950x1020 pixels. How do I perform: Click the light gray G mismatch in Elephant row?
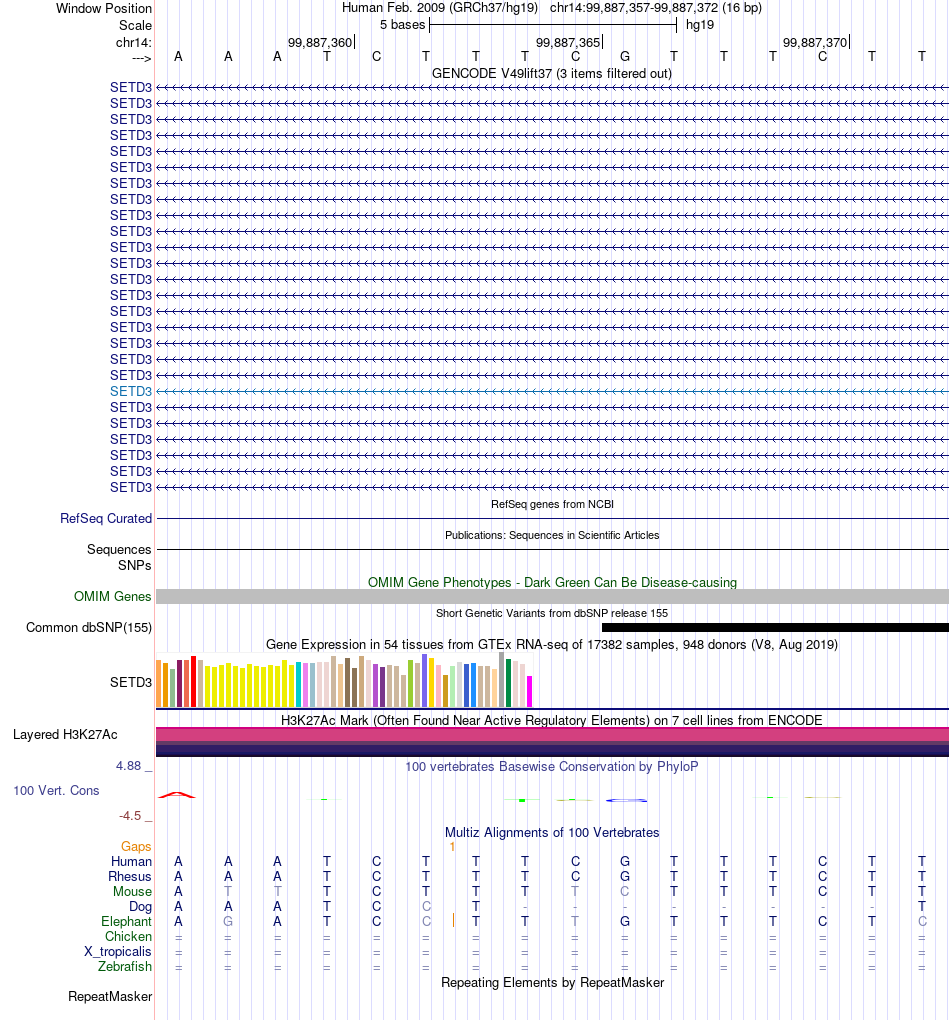tap(228, 921)
